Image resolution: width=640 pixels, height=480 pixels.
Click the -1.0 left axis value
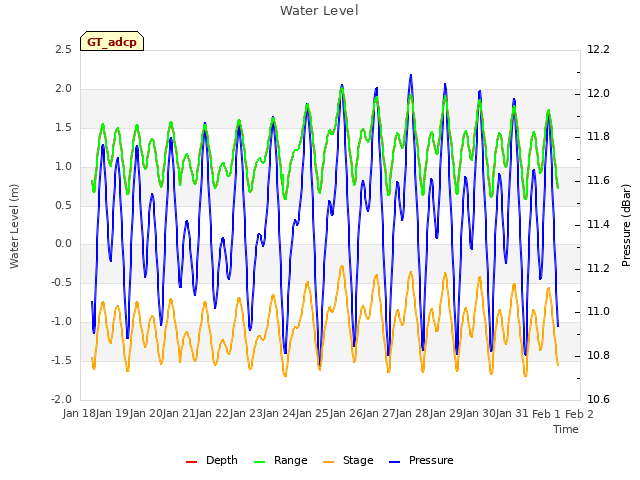[61, 322]
